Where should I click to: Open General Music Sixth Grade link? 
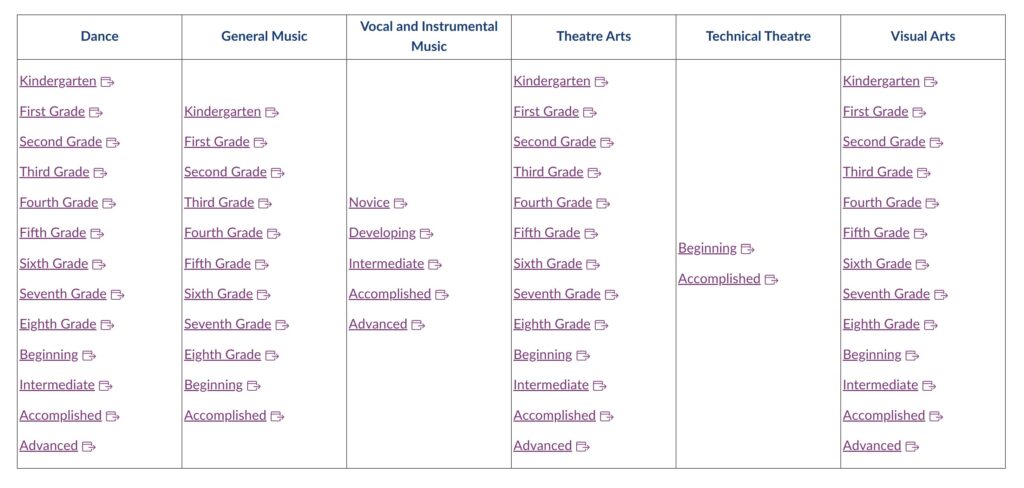click(218, 294)
